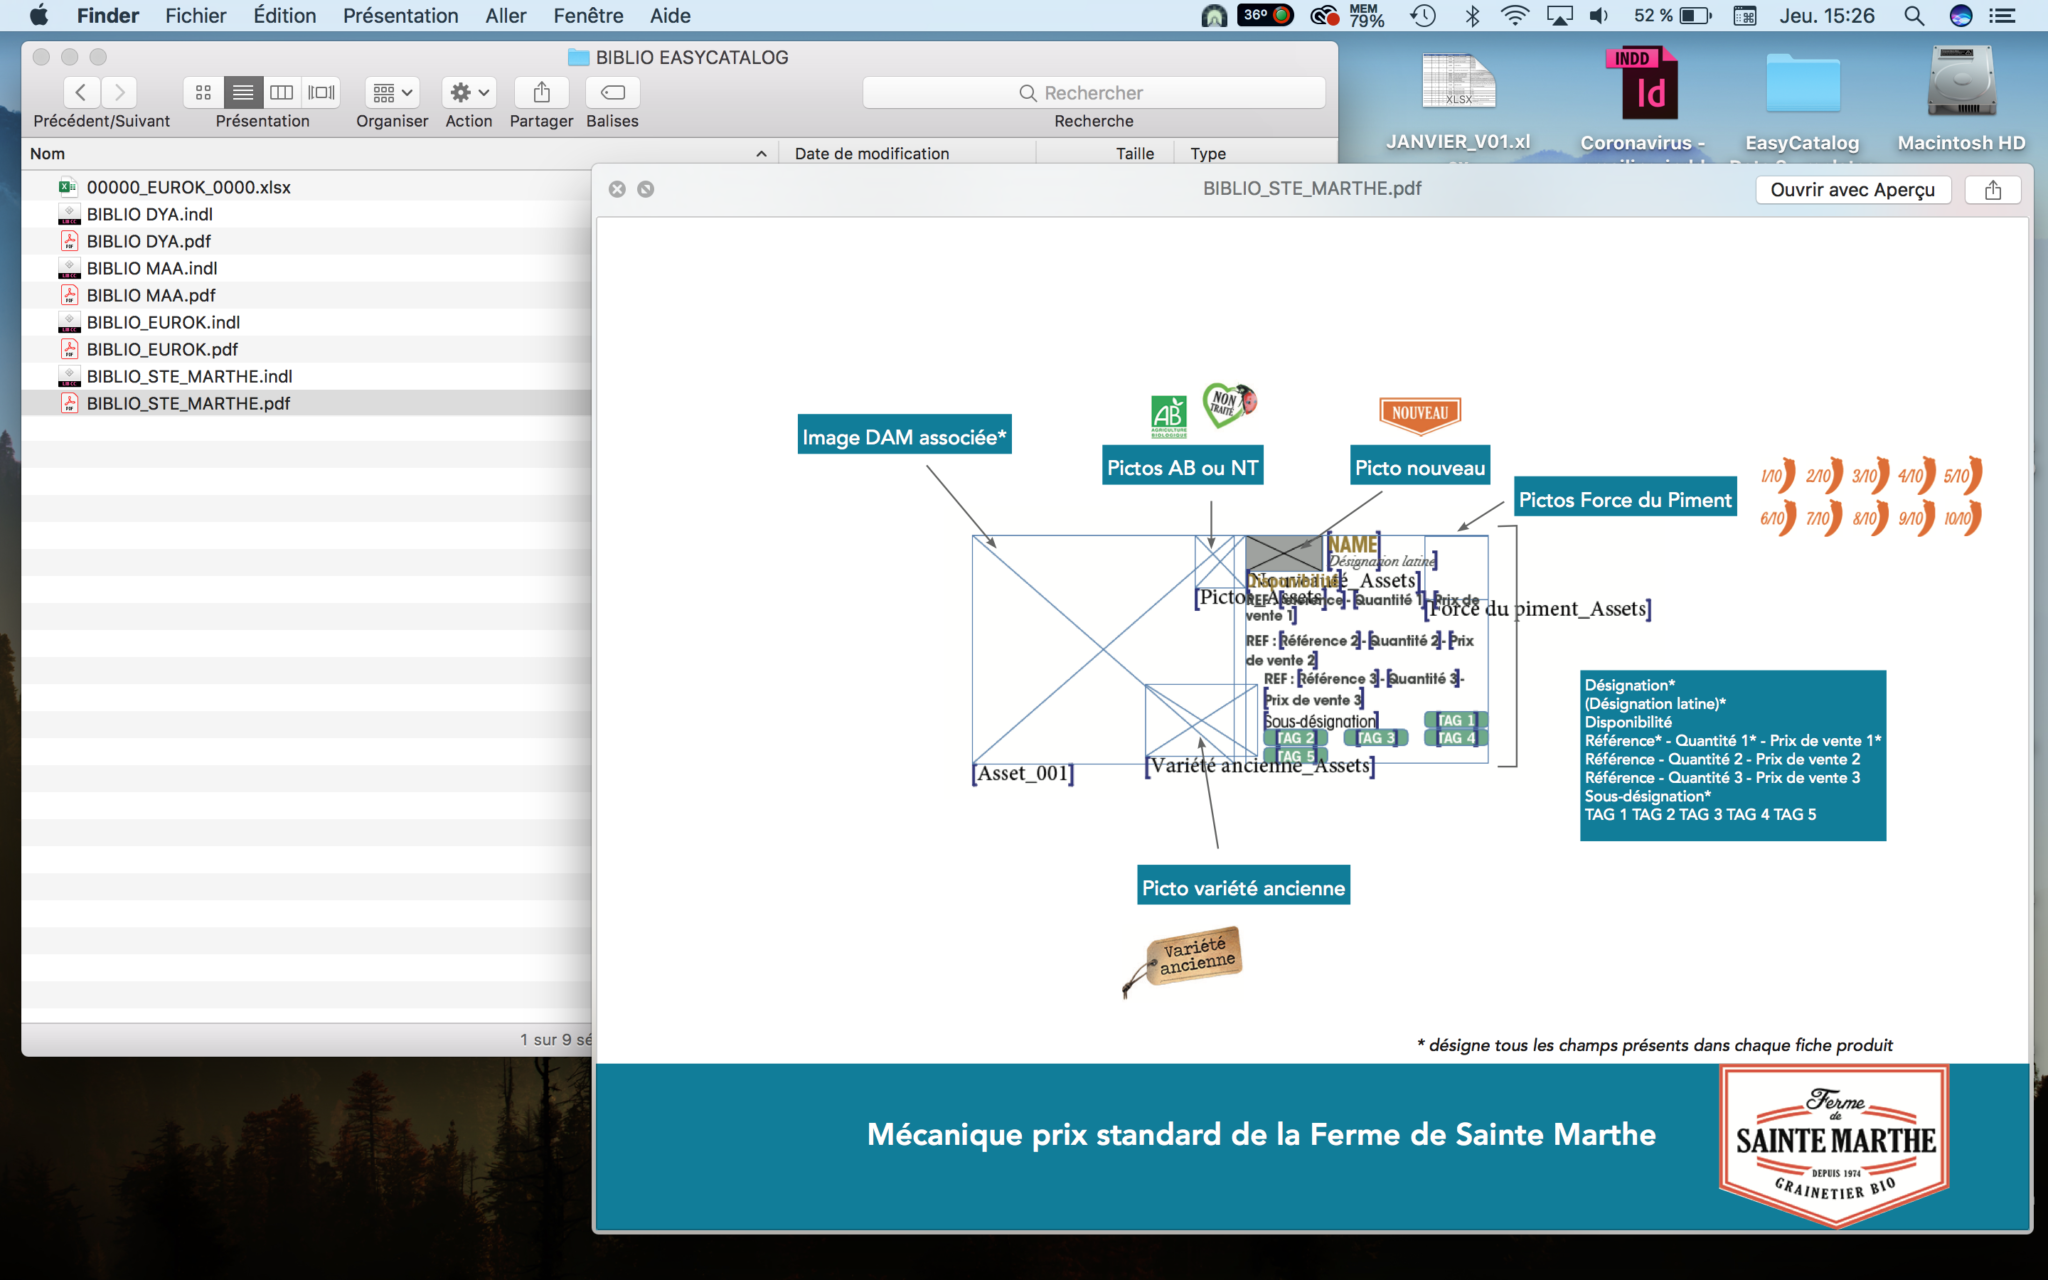Image resolution: width=2048 pixels, height=1280 pixels.
Task: Sort files by the Nom column
Action: (47, 153)
